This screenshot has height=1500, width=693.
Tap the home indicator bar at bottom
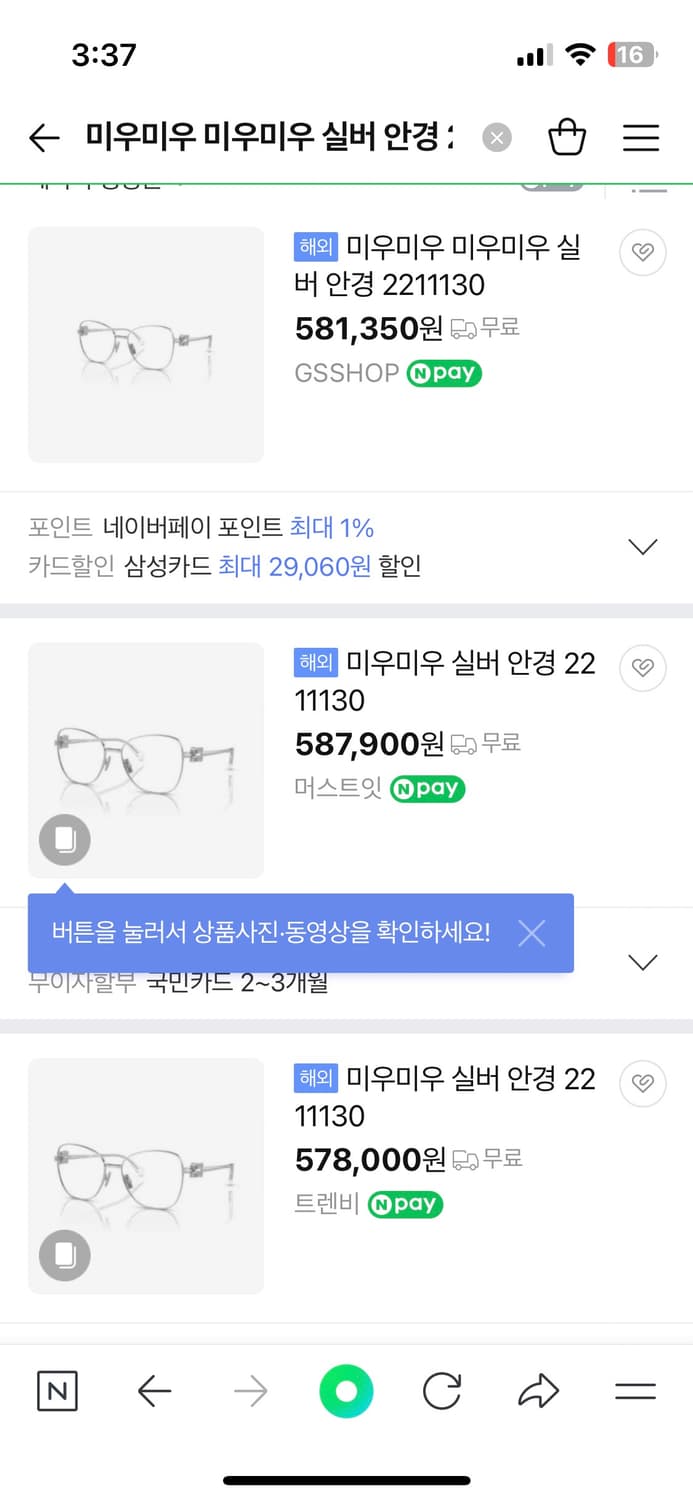[x=346, y=1479]
